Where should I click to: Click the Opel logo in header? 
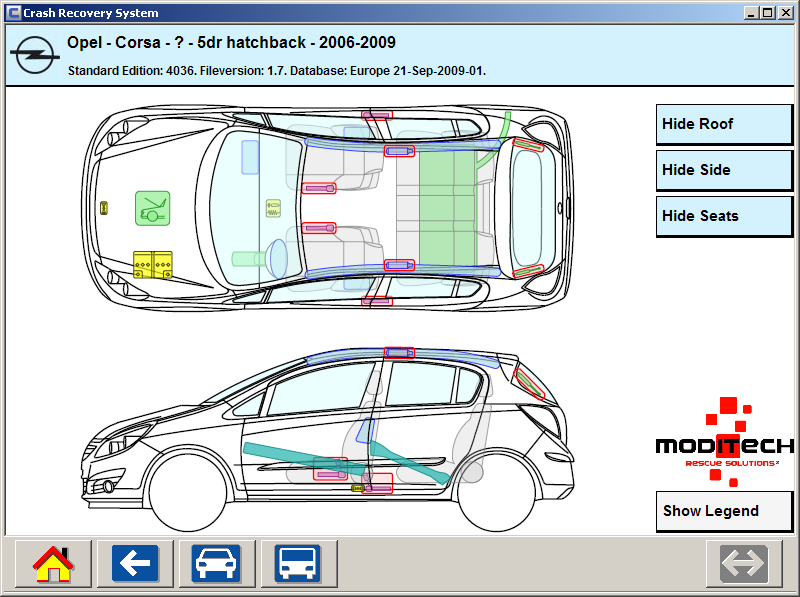pyautogui.click(x=35, y=55)
